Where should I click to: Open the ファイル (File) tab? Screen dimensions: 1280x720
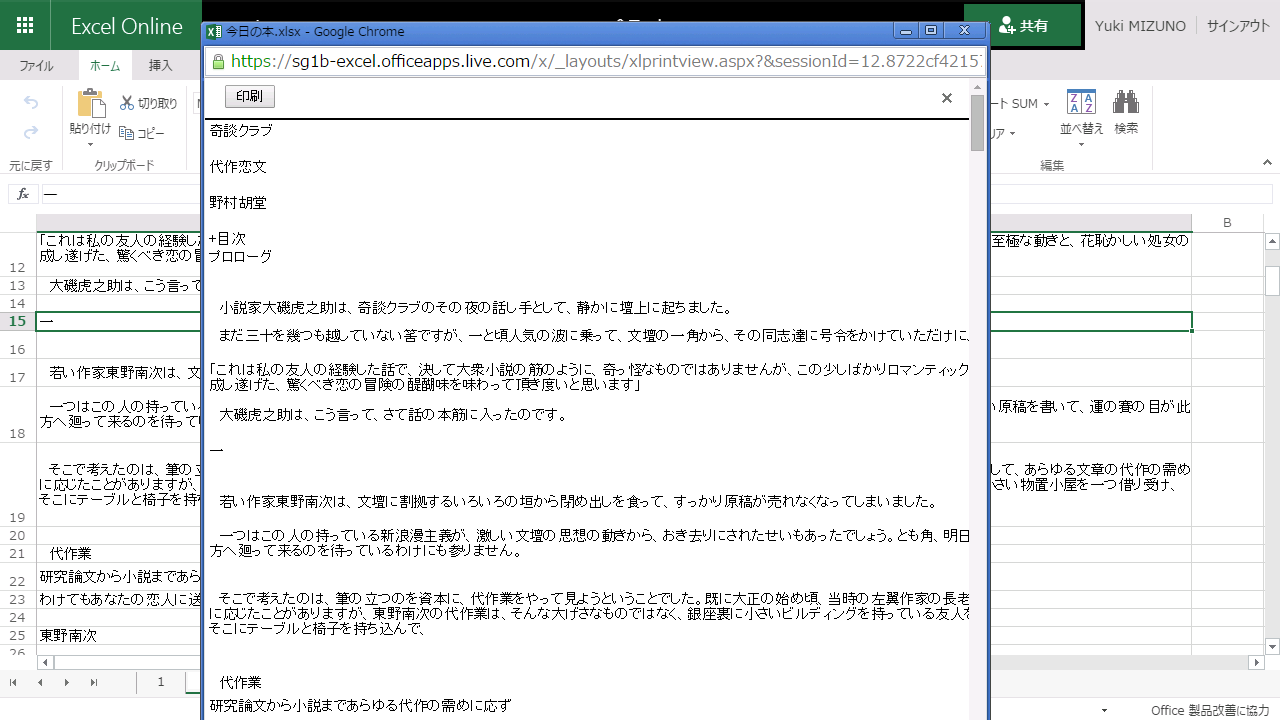(x=37, y=66)
